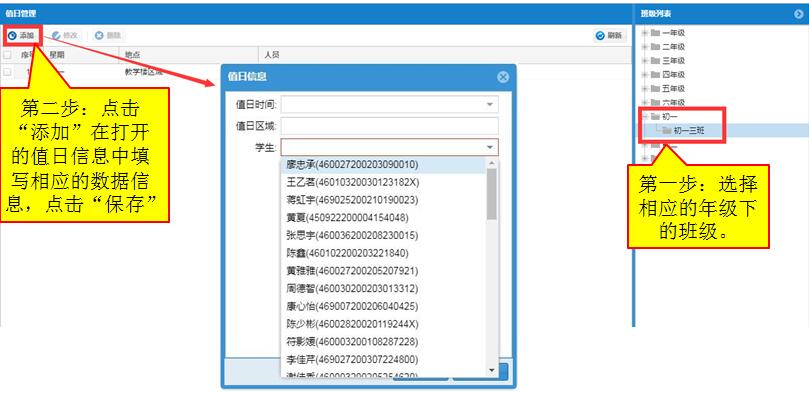Click the 添加 (add) toolbar button
This screenshot has height=393, width=809.
(21, 36)
